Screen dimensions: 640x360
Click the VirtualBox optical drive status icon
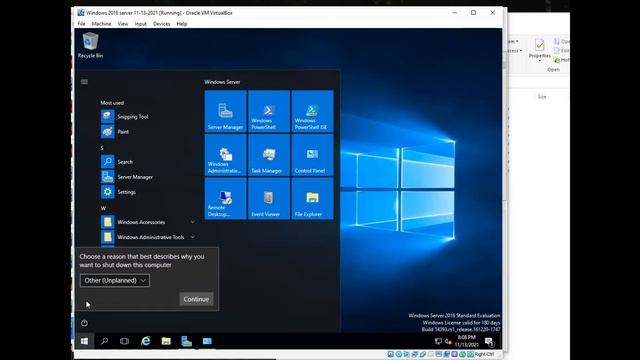tap(399, 354)
